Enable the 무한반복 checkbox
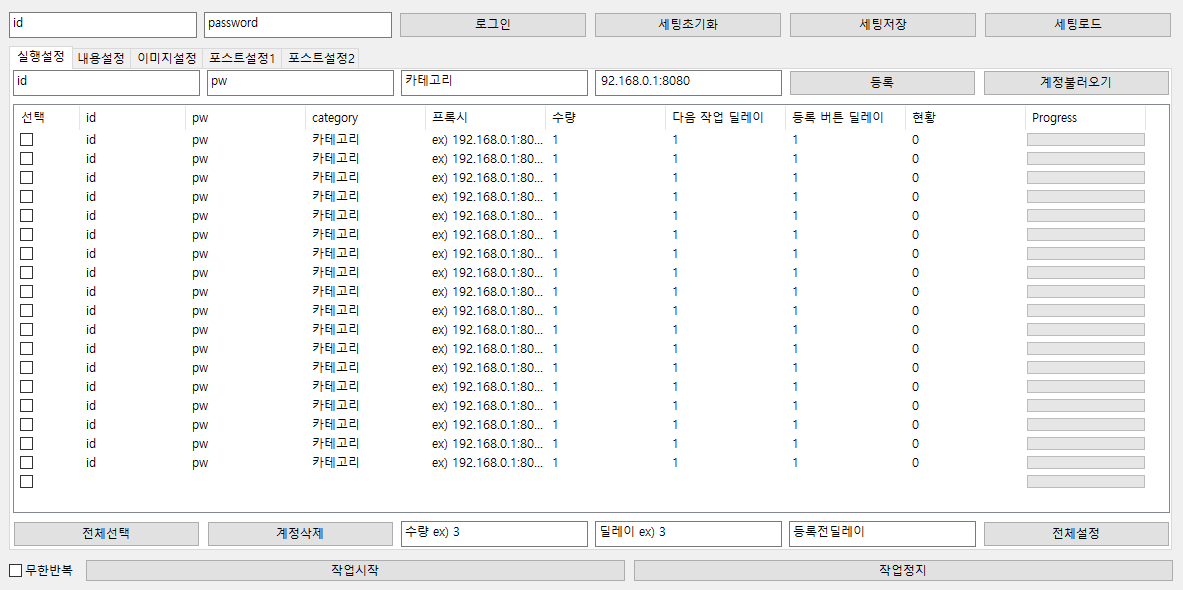This screenshot has height=590, width=1183. 16,570
